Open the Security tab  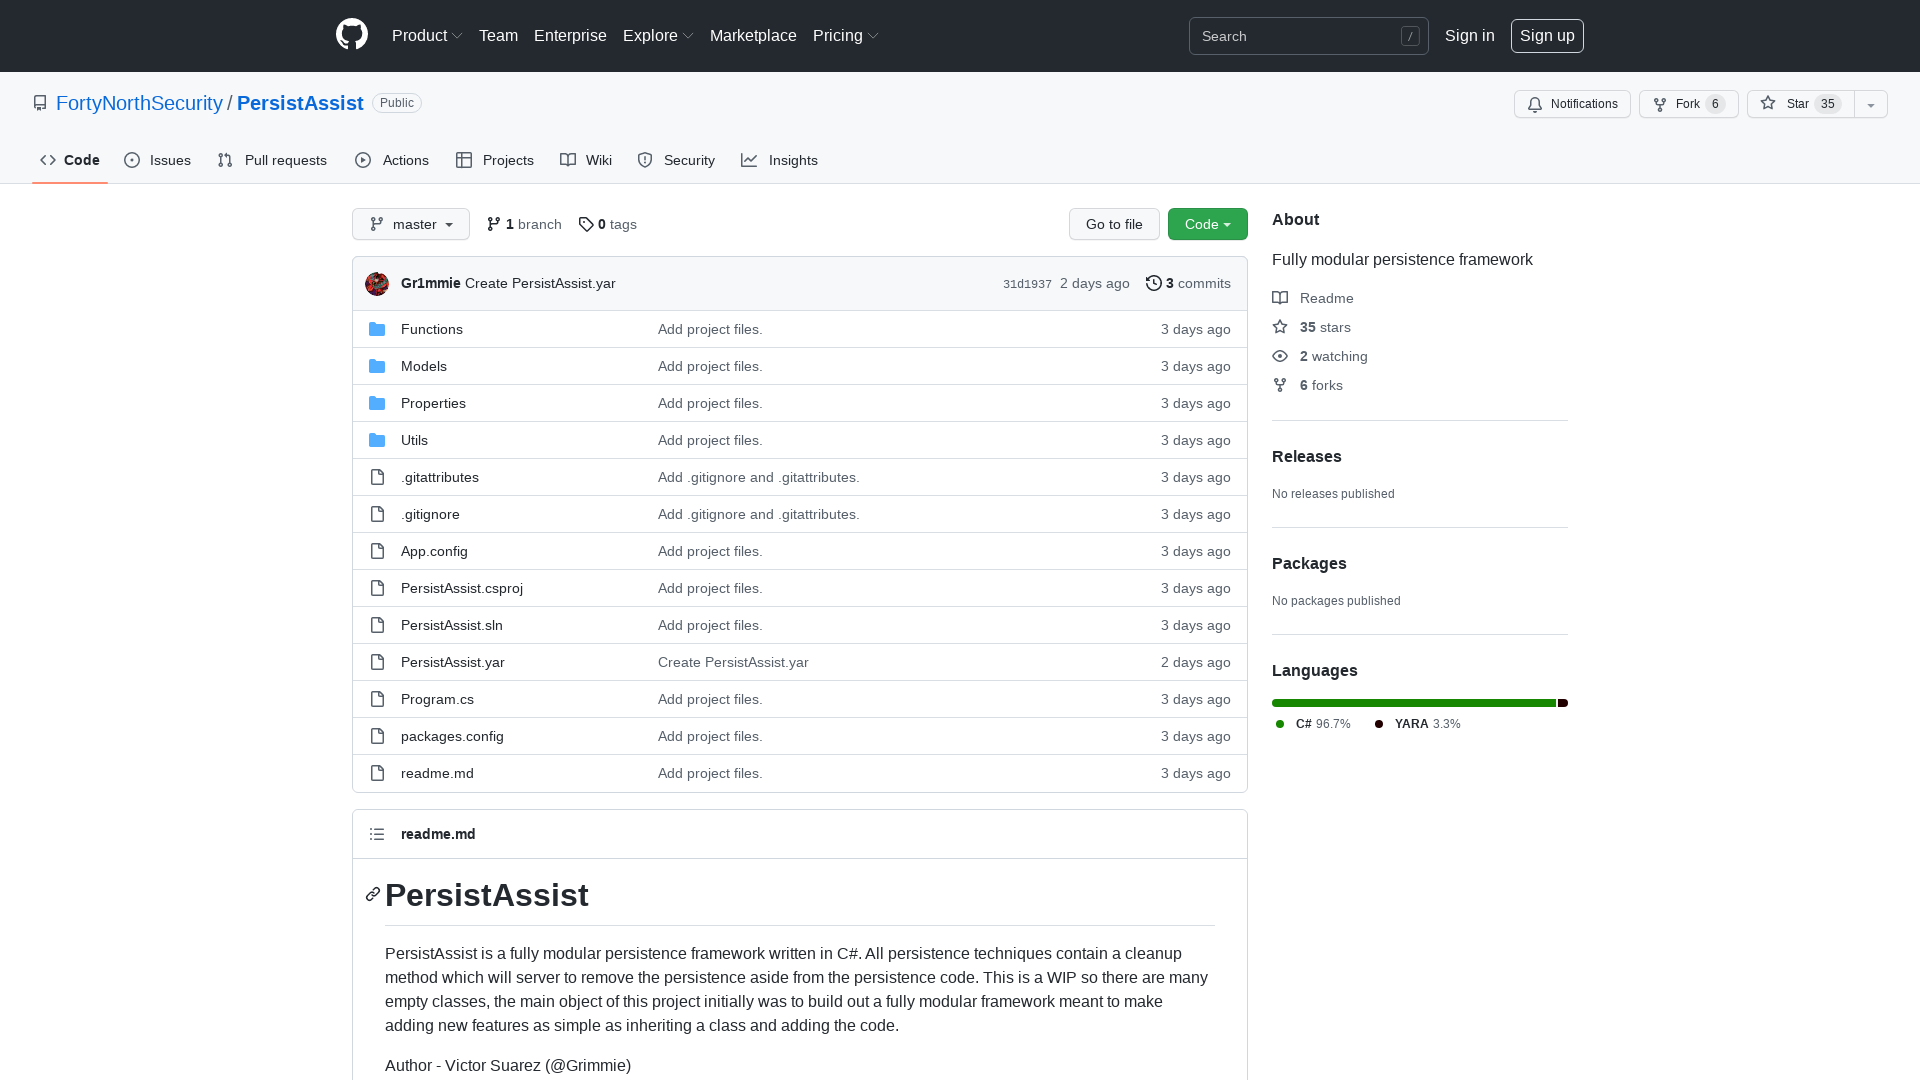[x=676, y=160]
